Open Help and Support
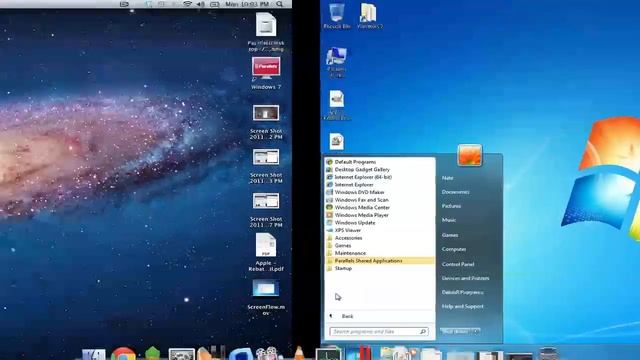 [x=462, y=307]
